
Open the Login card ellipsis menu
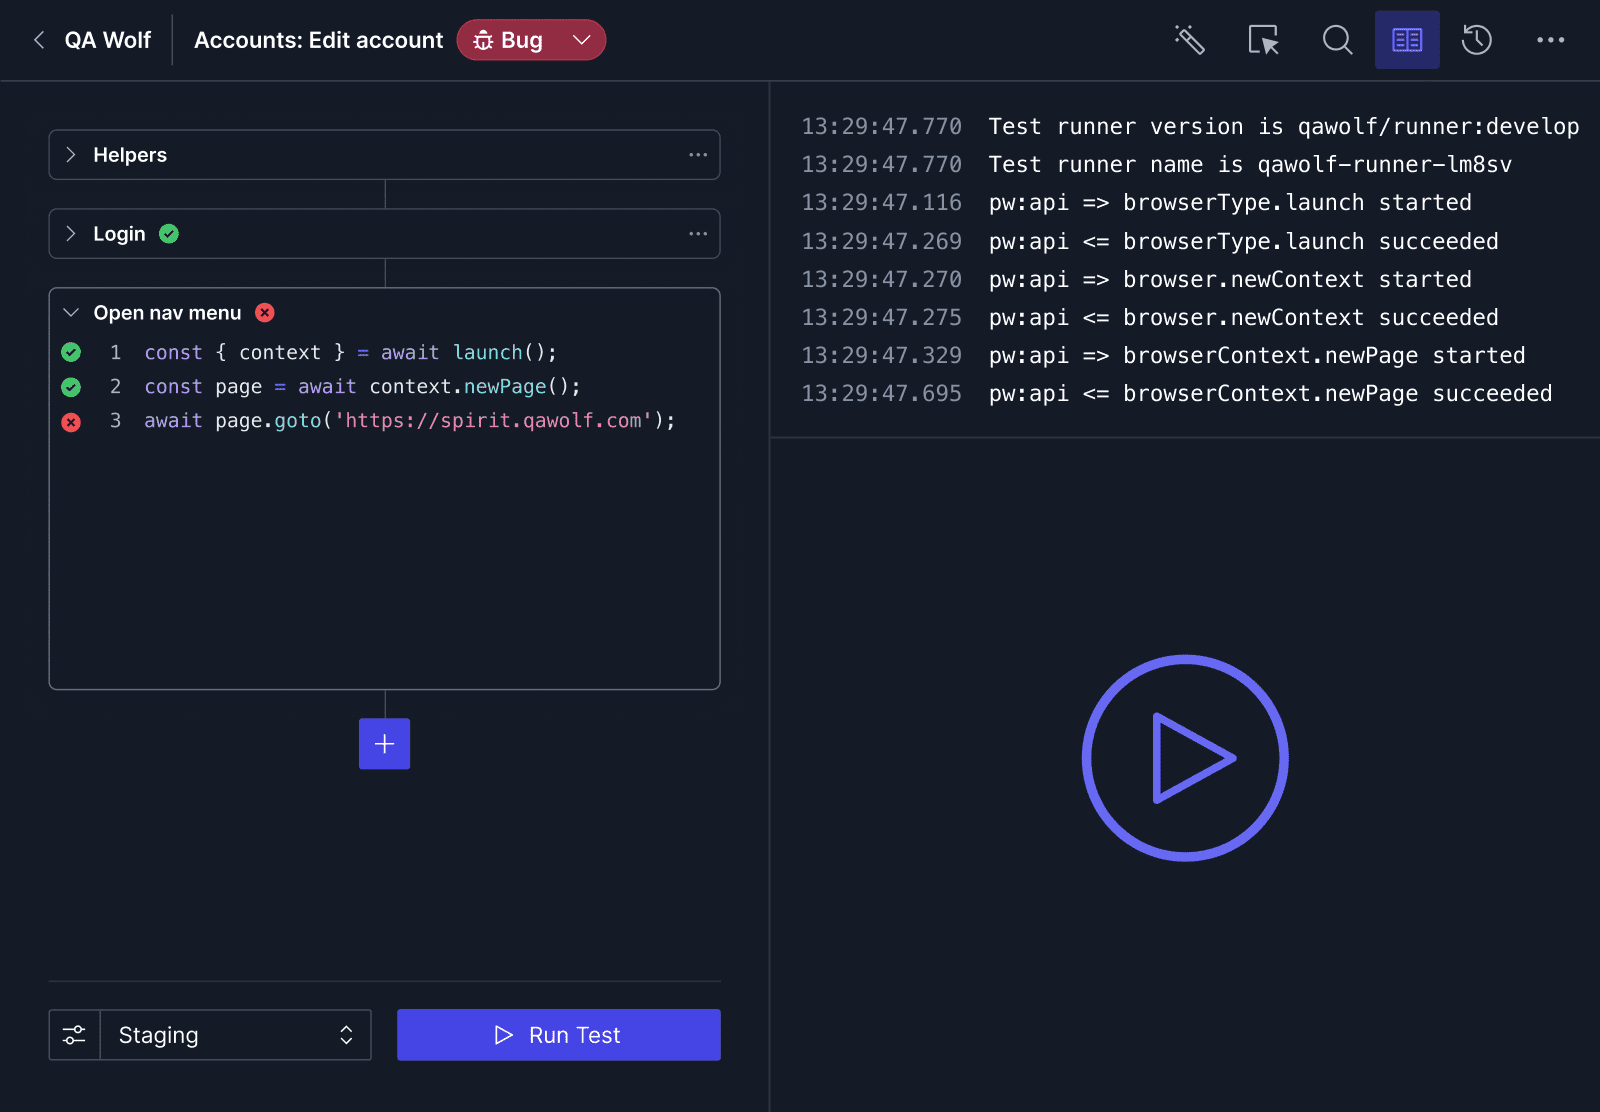point(698,233)
